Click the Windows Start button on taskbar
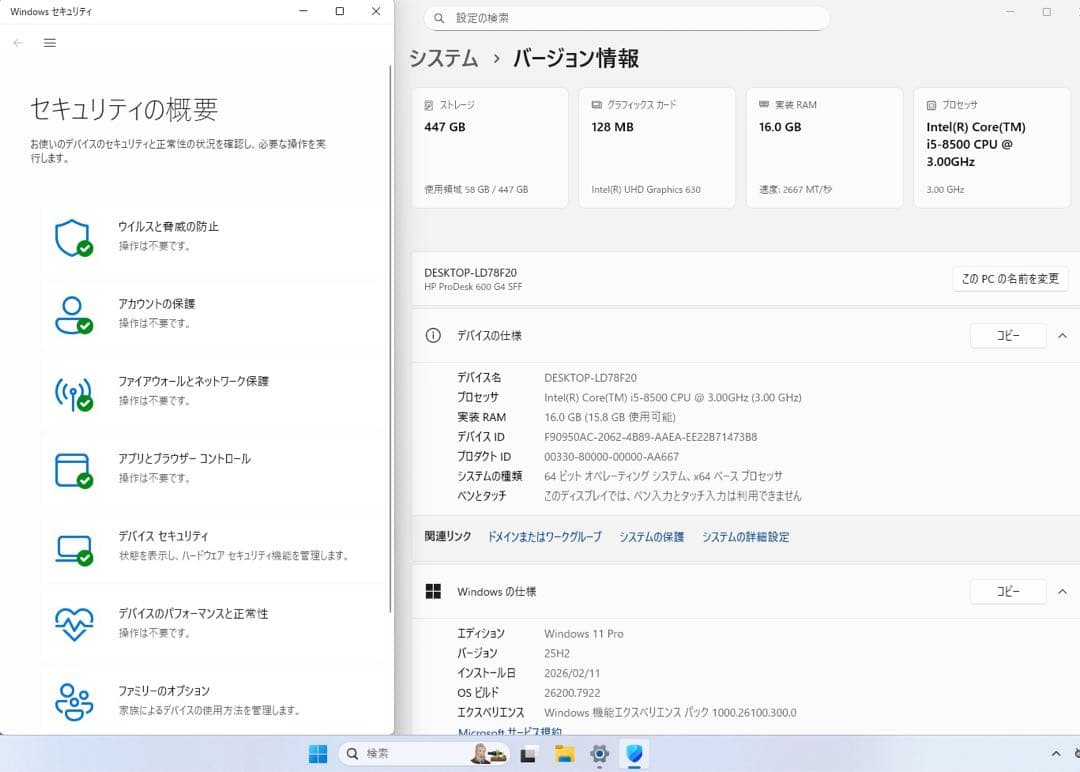This screenshot has width=1080, height=772. coord(318,754)
